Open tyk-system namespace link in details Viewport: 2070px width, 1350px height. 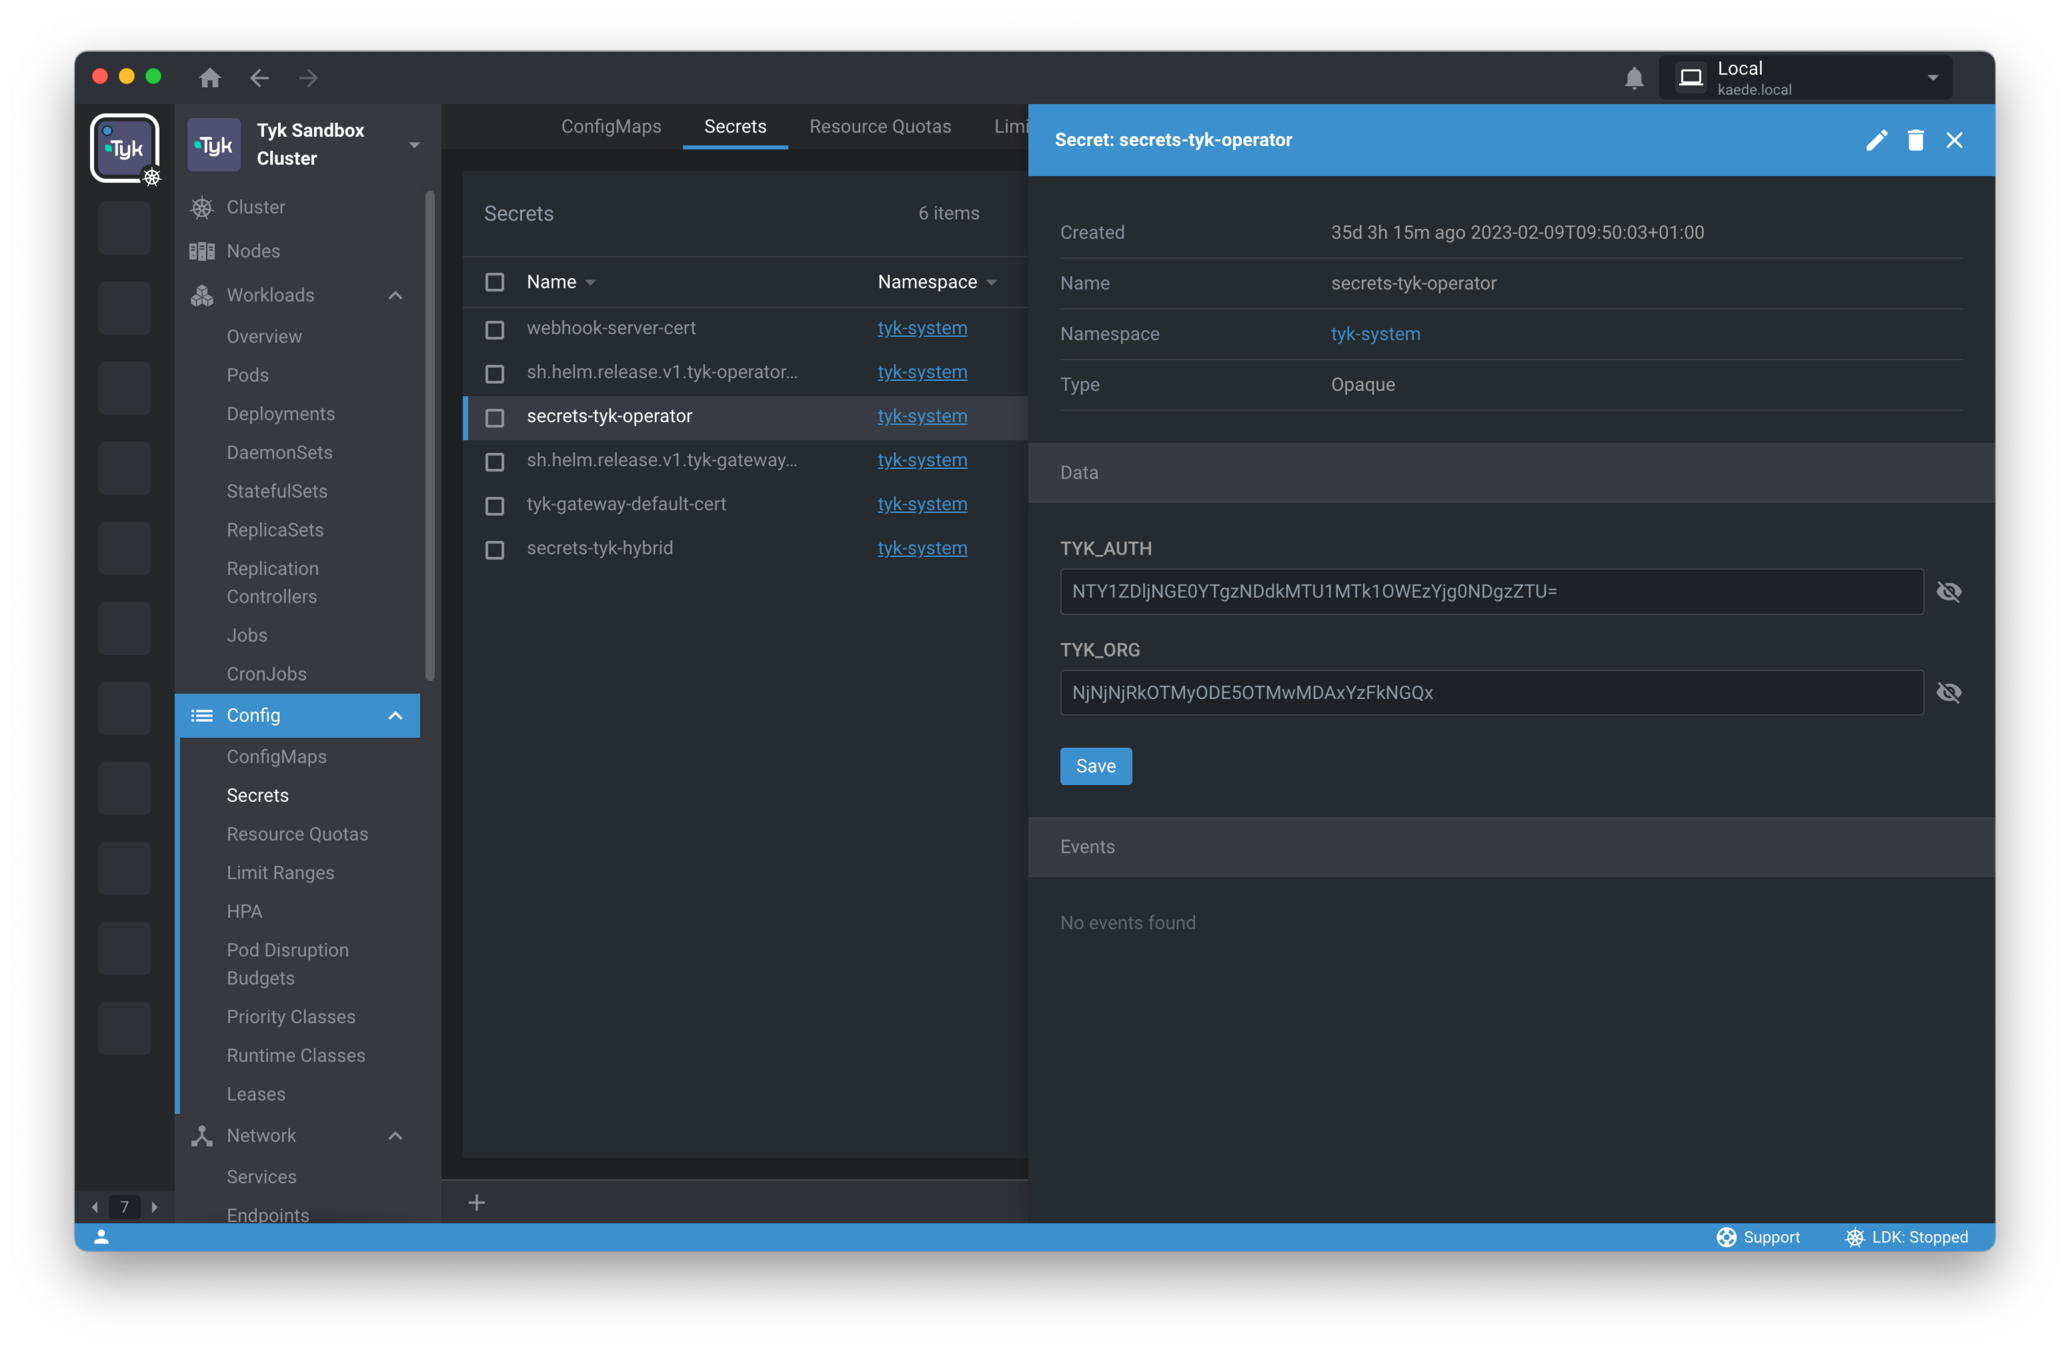[1375, 334]
